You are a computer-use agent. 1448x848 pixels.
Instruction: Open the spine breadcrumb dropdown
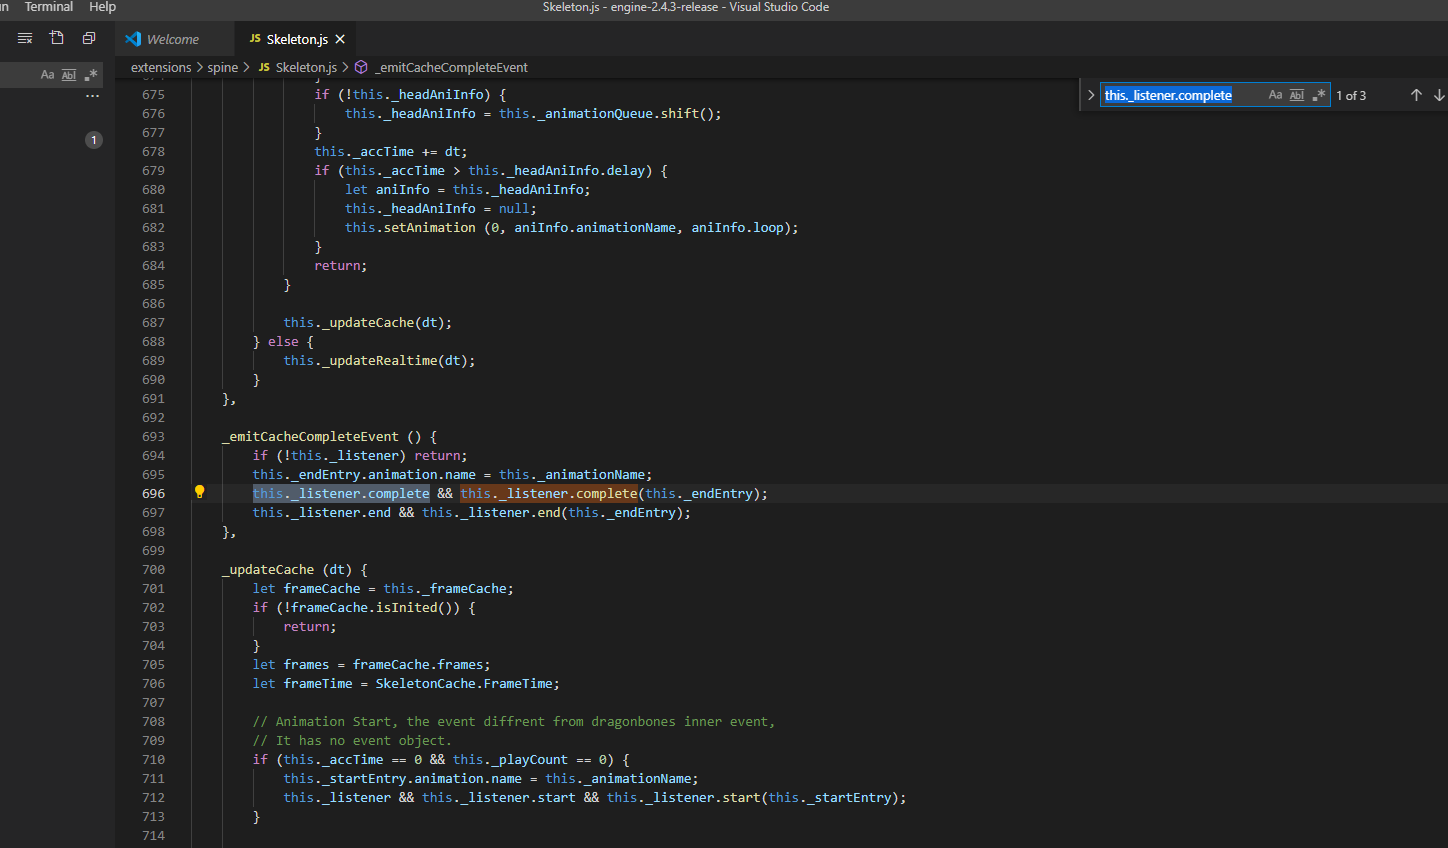pyautogui.click(x=222, y=67)
